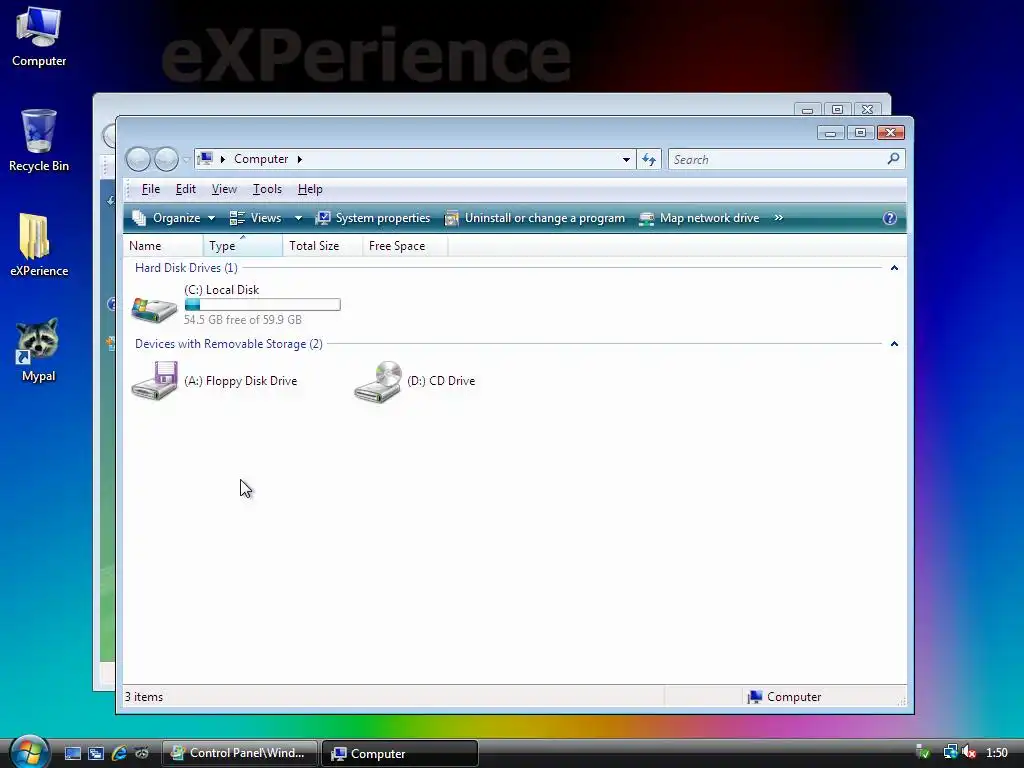Viewport: 1024px width, 768px height.
Task: Click the Computer zone in status bar
Action: click(x=784, y=697)
